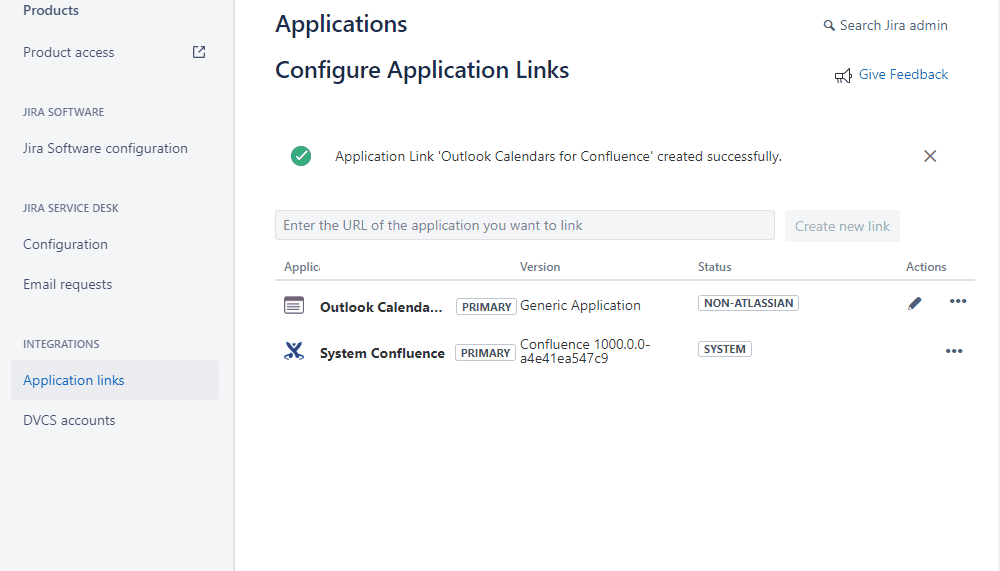Open more actions menu for Outlook Calendars

958,302
